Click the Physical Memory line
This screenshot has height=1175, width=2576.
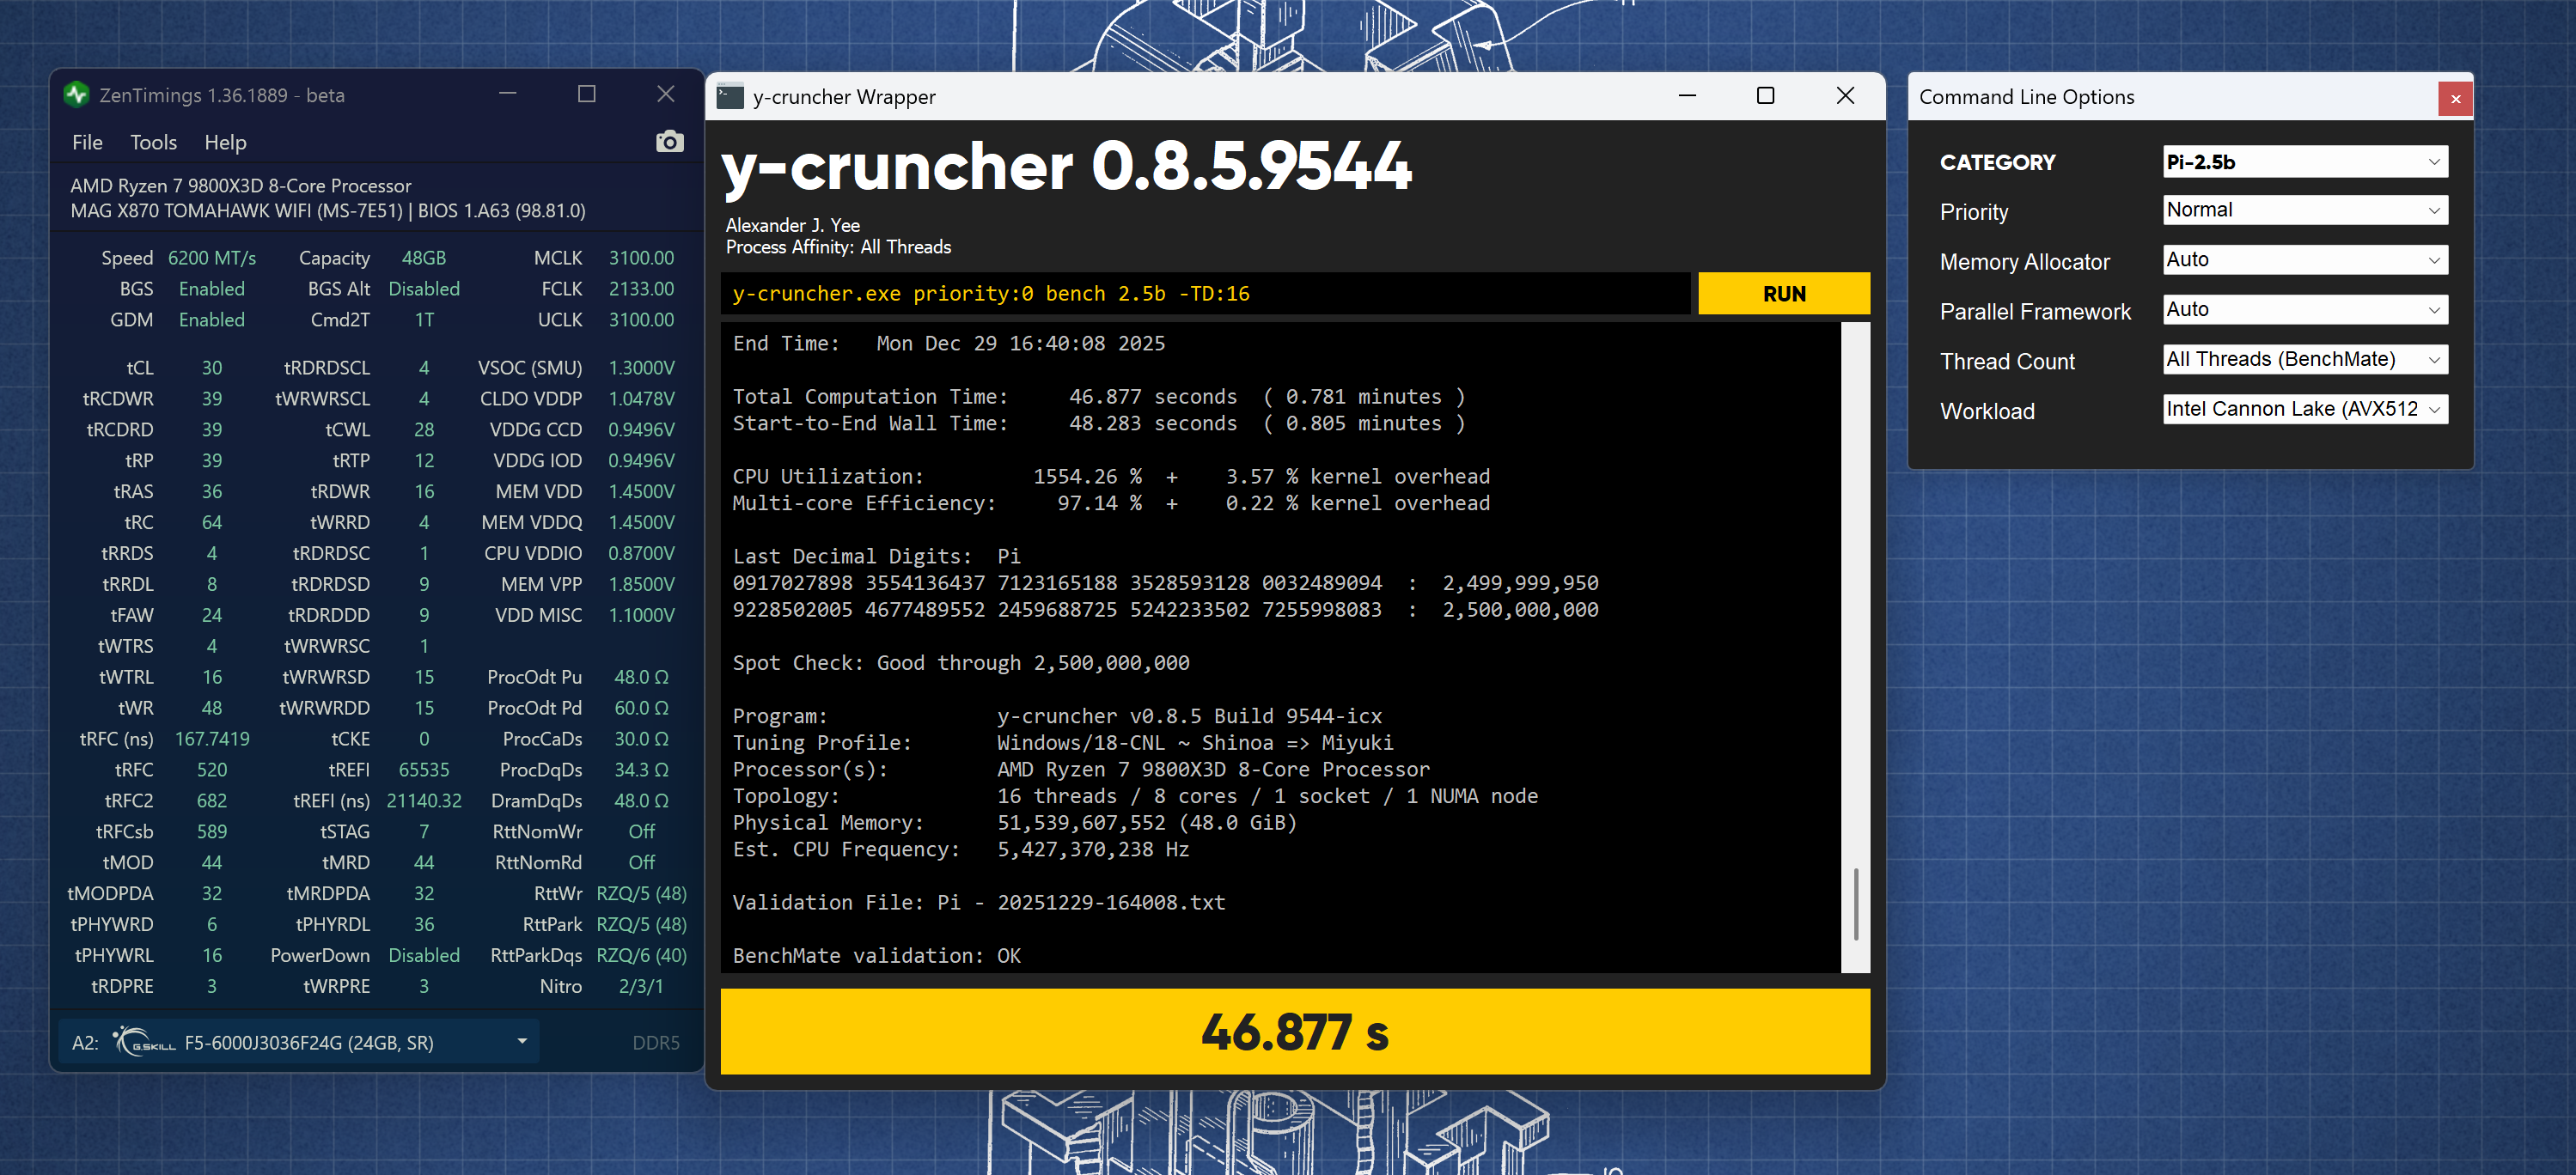[x=1015, y=823]
